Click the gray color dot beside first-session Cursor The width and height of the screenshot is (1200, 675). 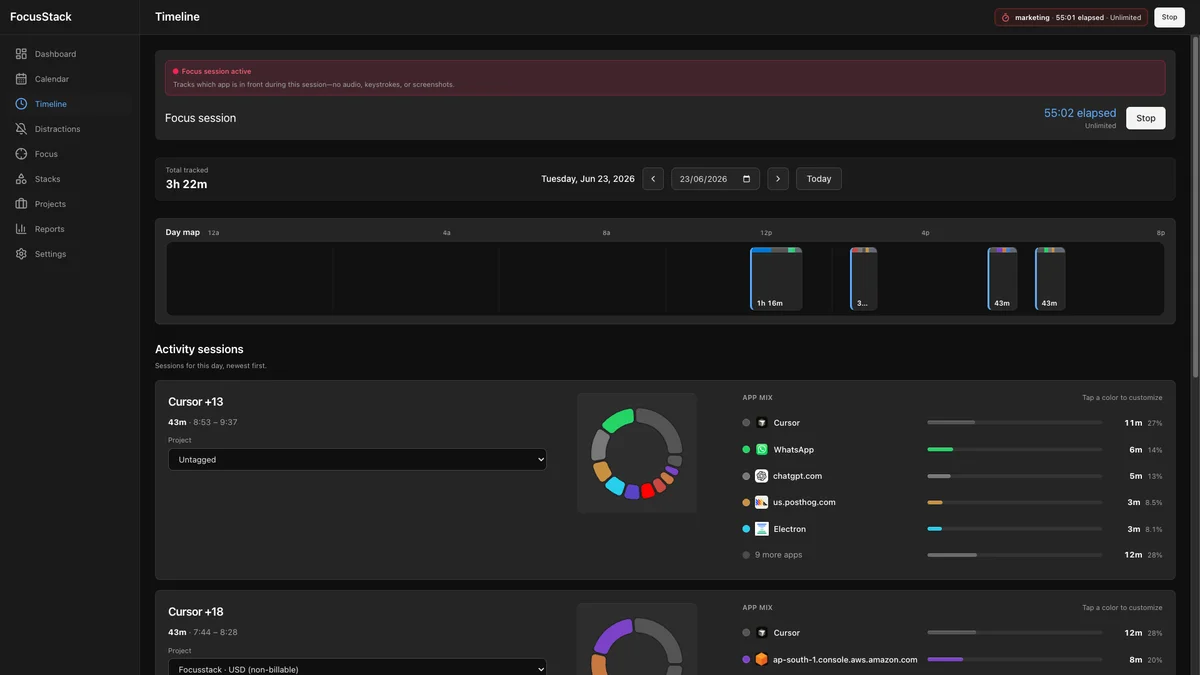tap(746, 423)
